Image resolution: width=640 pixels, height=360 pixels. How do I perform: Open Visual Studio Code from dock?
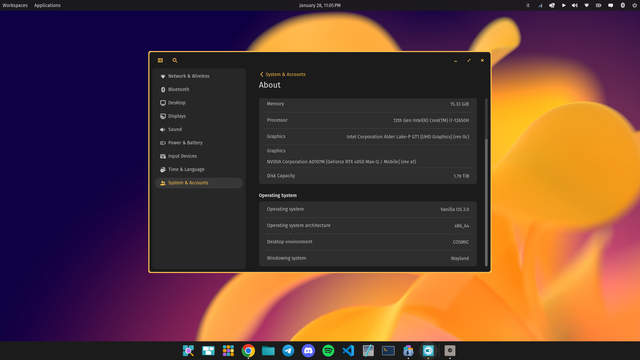point(348,351)
